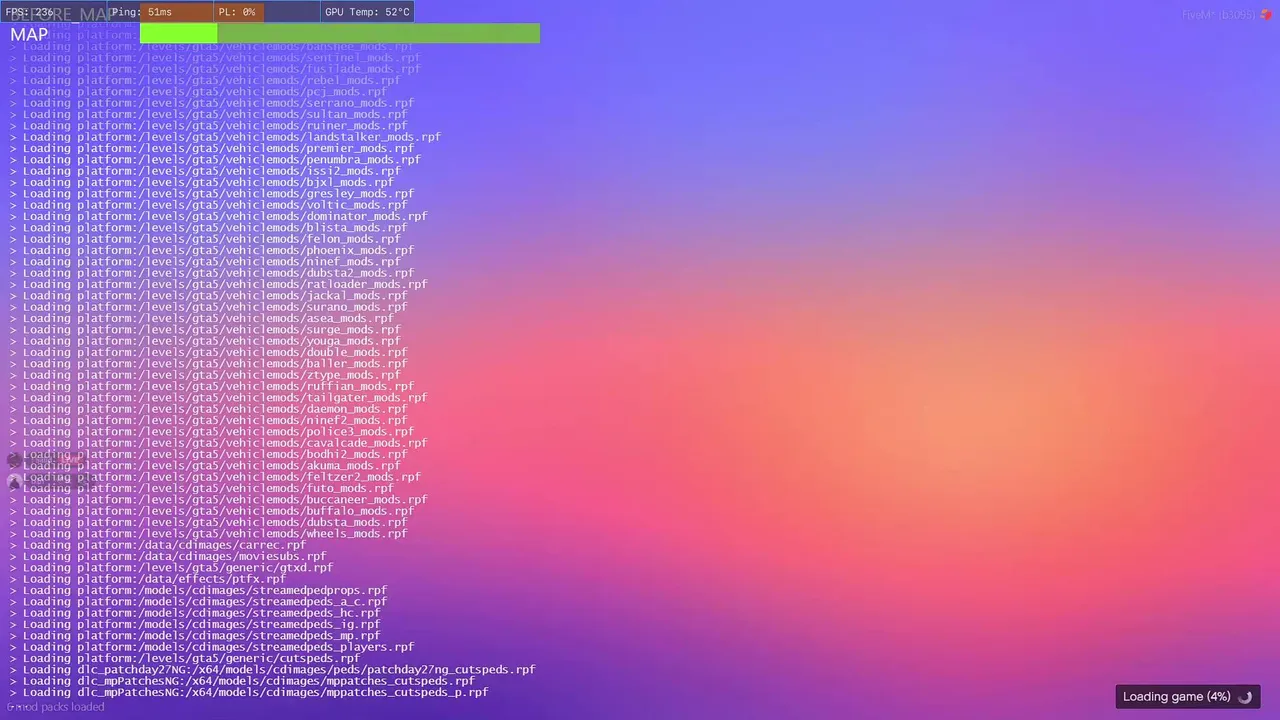
Task: Click the FiveM (b3095) build label
Action: 1219,15
